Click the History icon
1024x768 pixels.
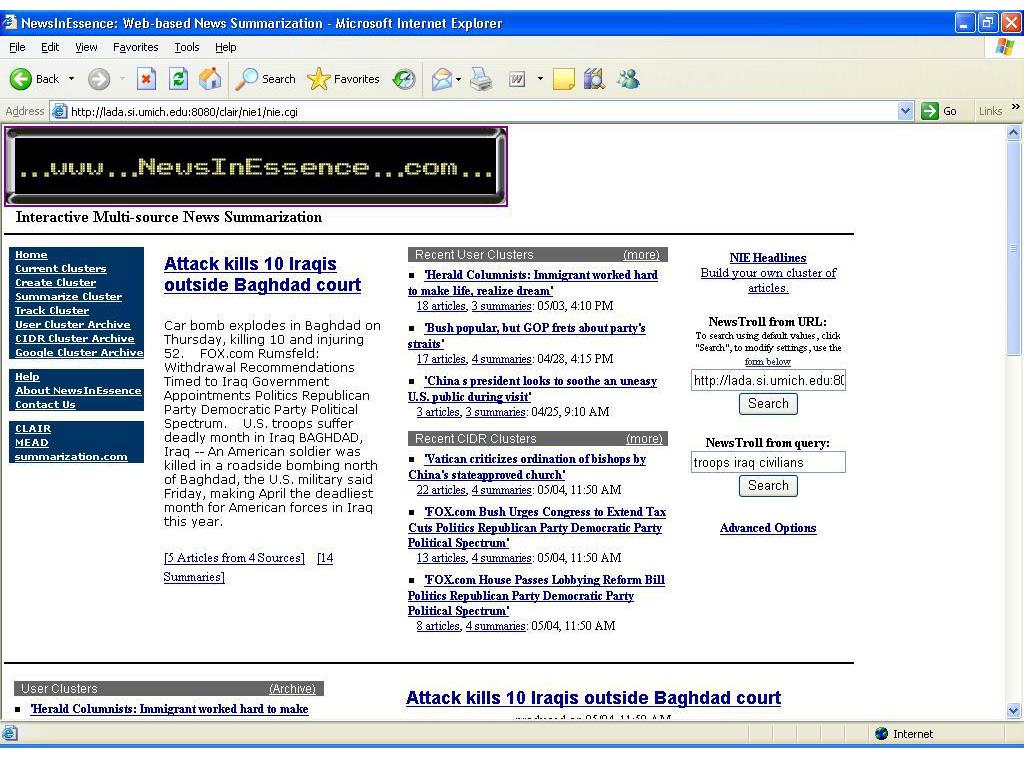tap(404, 79)
